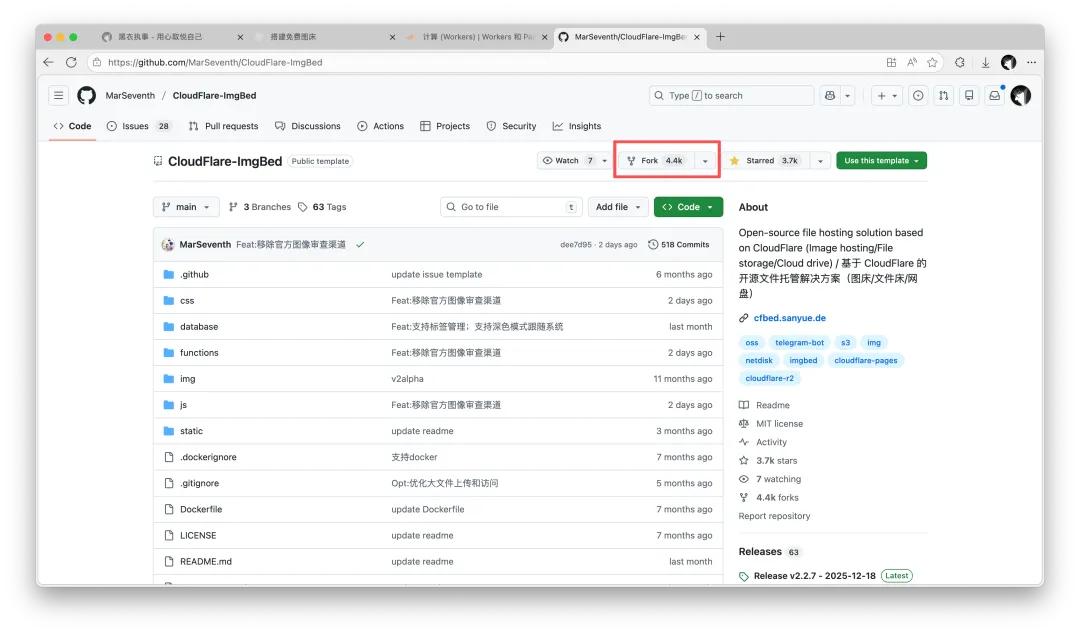The image size is (1080, 634).
Task: Open the browser three-dots settings menu
Action: (1031, 63)
